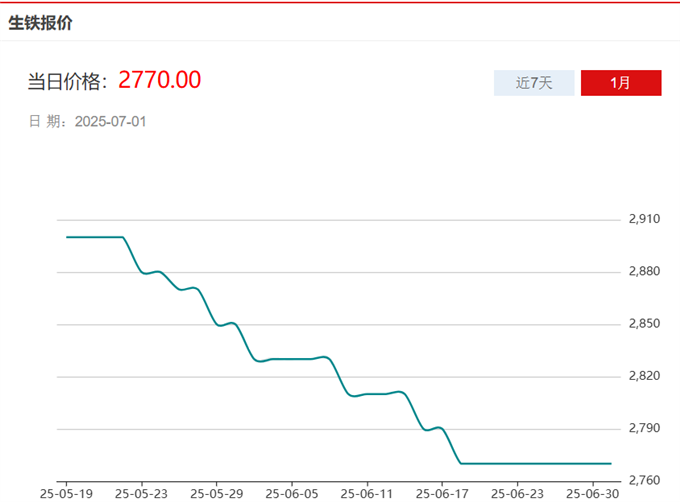
Task: Click the 25-05-29 x-axis date label
Action: click(216, 493)
